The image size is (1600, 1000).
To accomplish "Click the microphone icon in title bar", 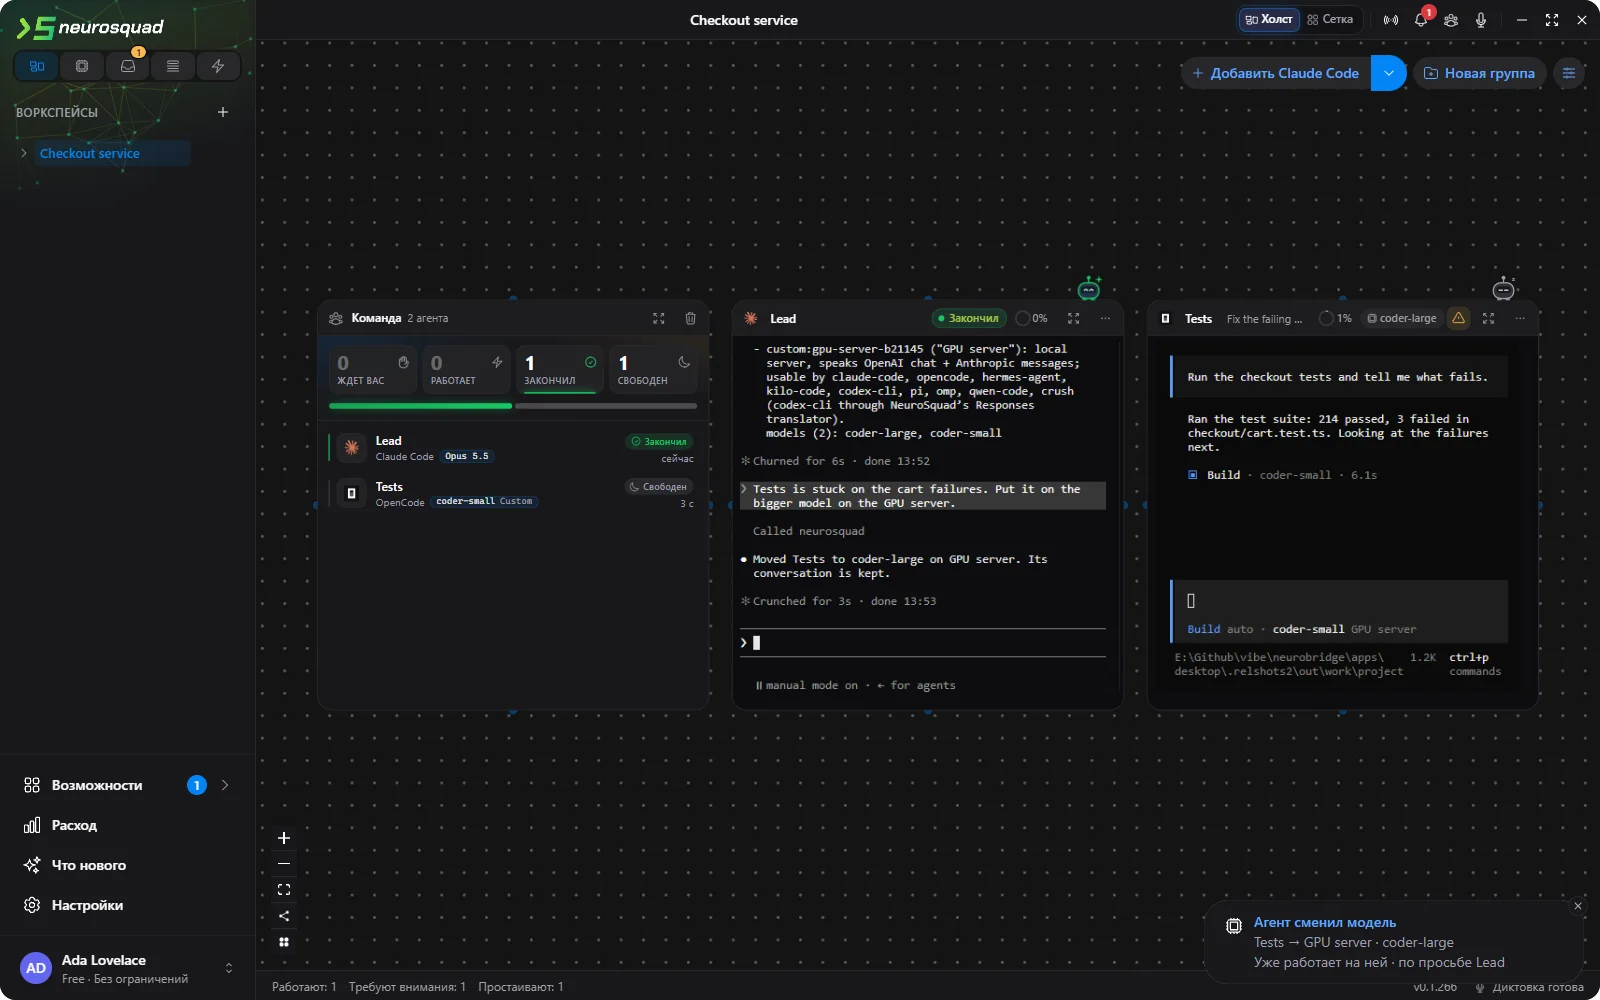I will (x=1481, y=20).
